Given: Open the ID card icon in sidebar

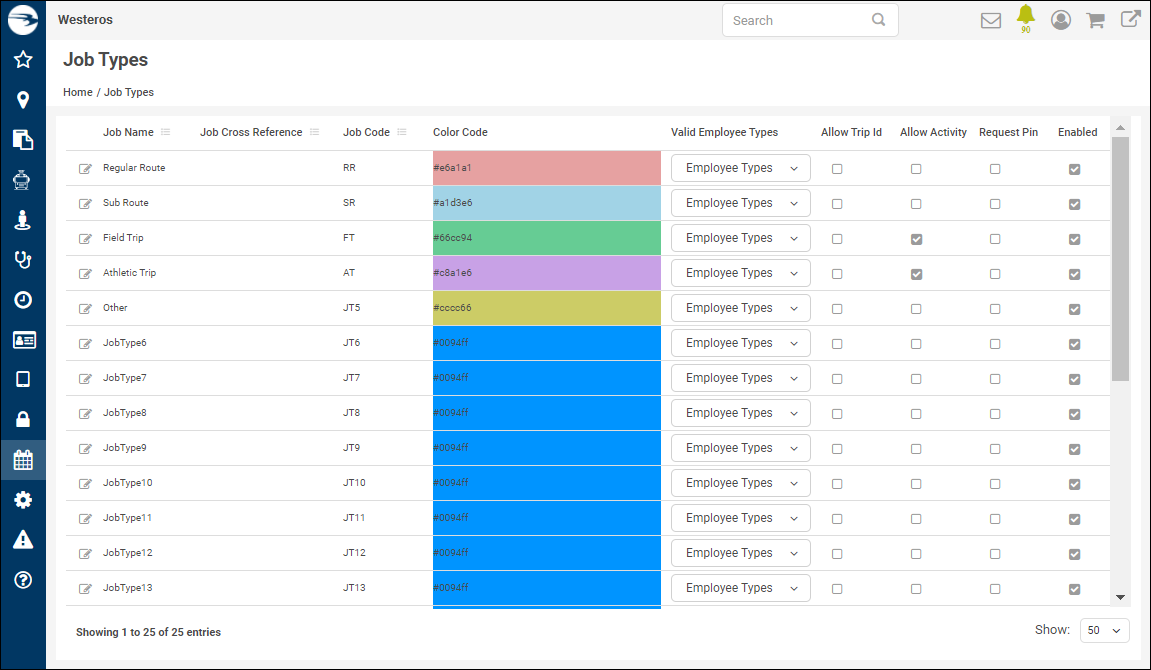Looking at the screenshot, I should 23,340.
